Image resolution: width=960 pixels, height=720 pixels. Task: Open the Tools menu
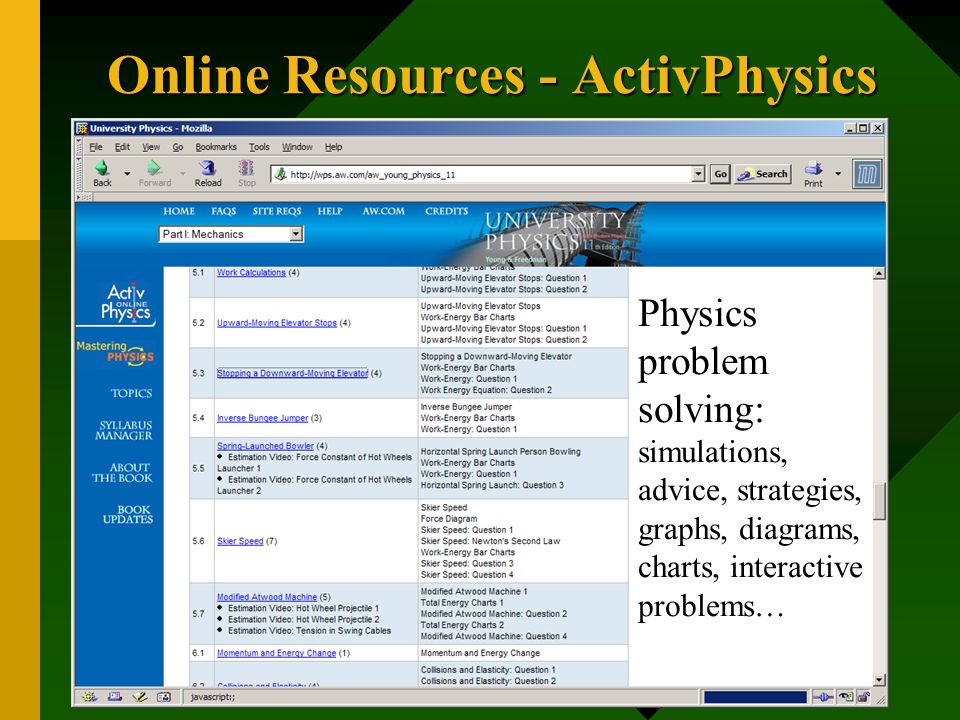click(x=259, y=147)
